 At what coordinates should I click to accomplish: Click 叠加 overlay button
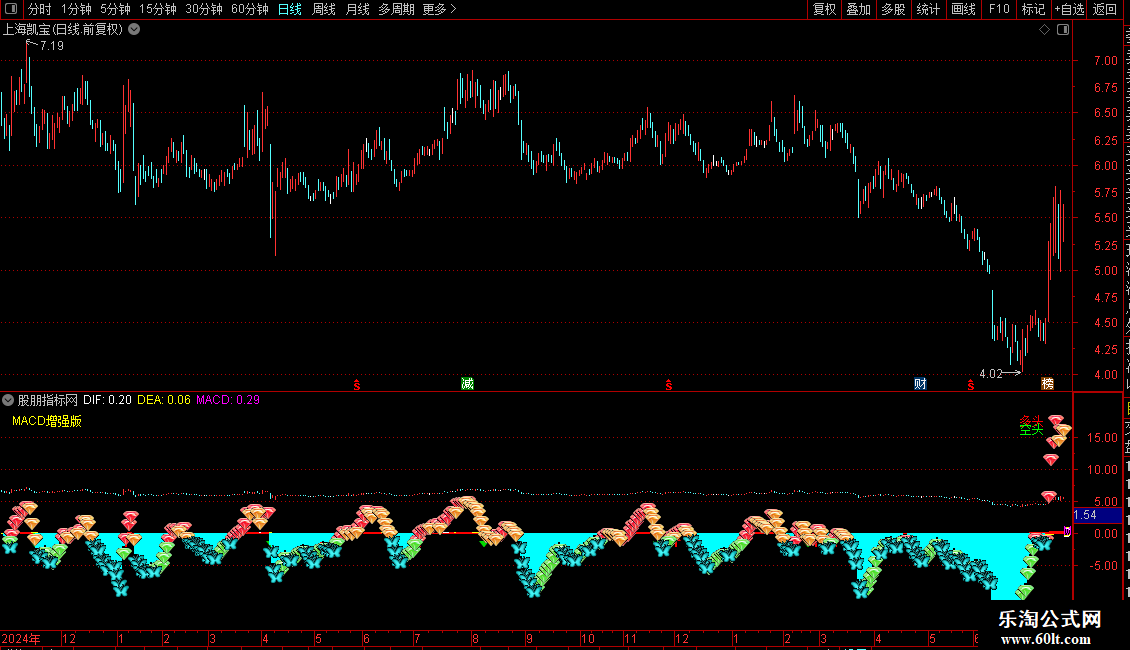point(858,9)
